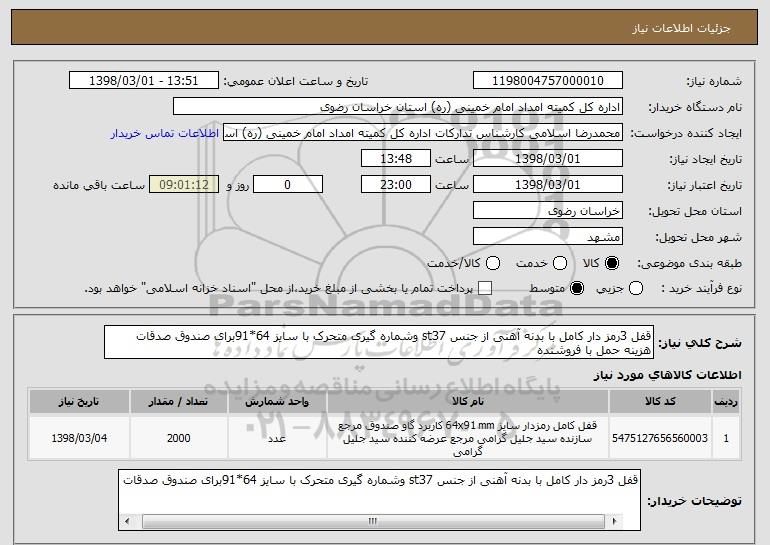Viewport: 770px width, 545px height.
Task: Click the جزئیات اطلاعات نیاز header title
Action: (x=681, y=28)
